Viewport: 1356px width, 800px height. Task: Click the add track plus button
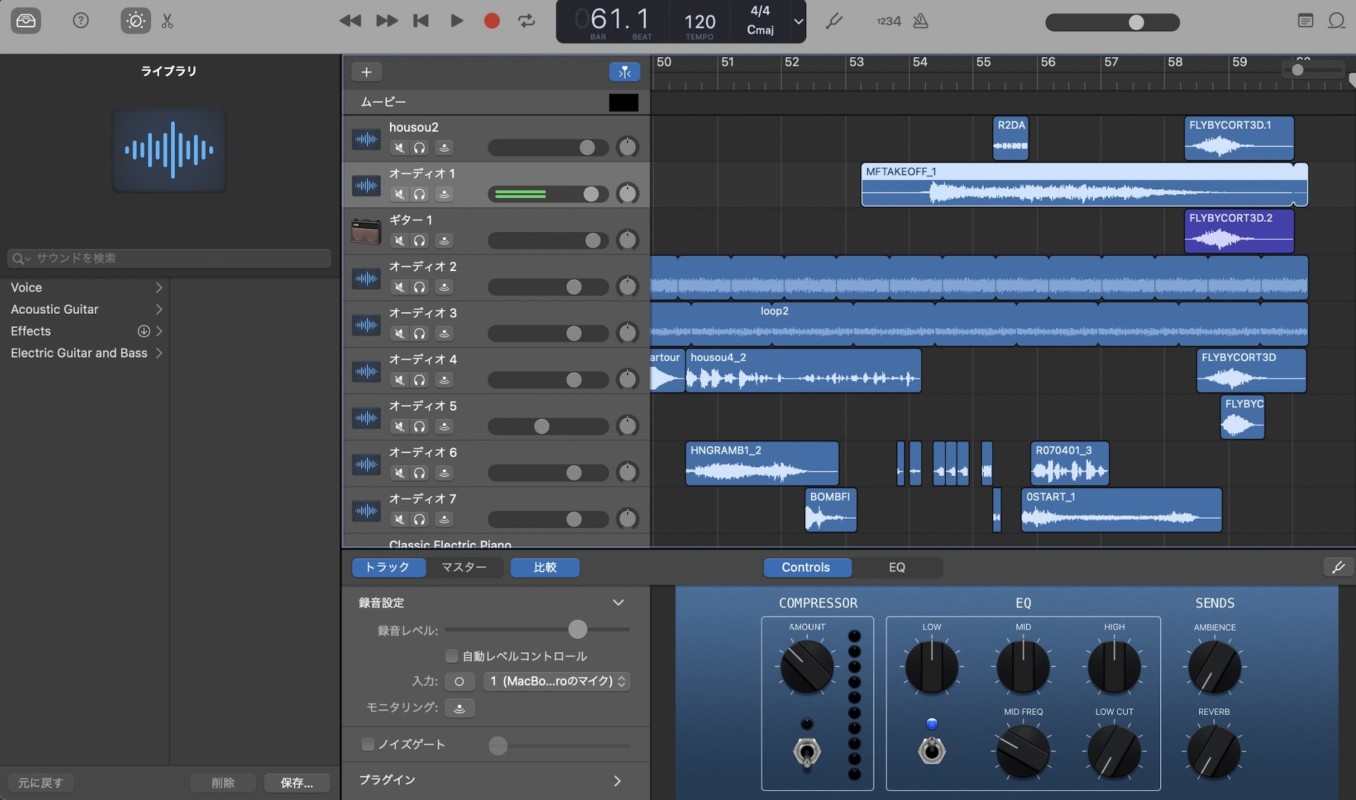point(366,72)
